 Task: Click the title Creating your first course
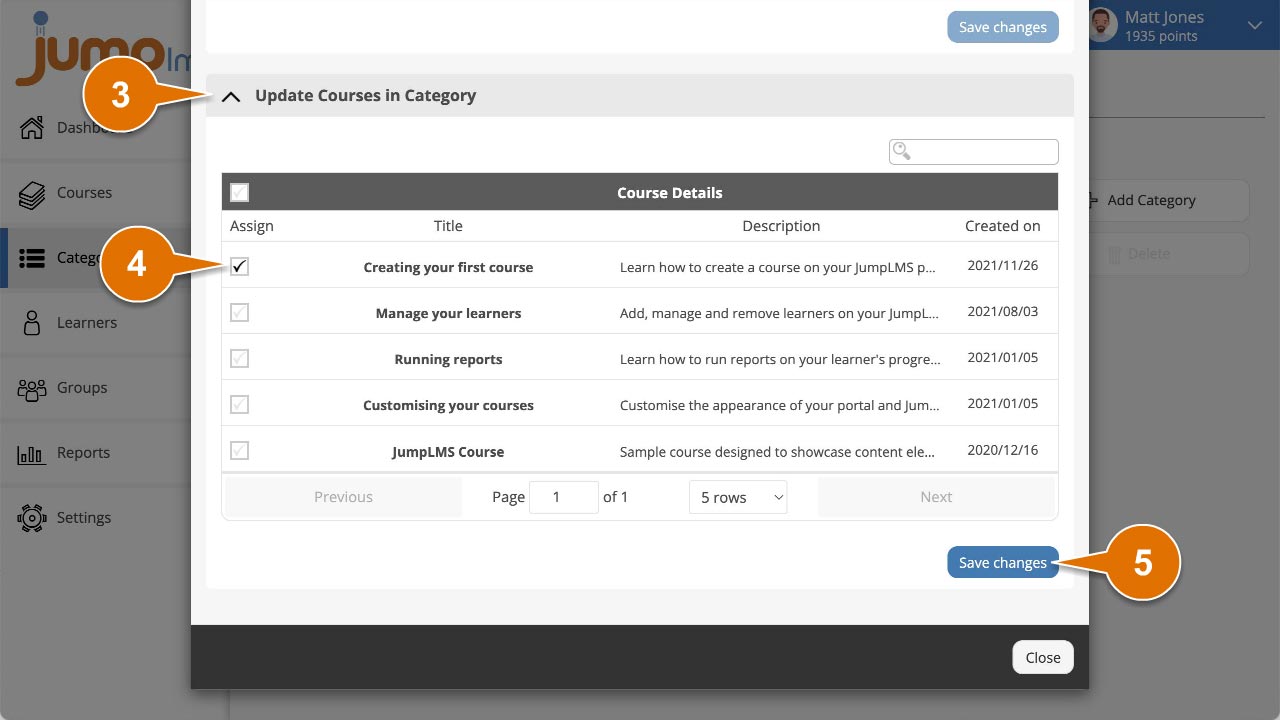point(448,267)
